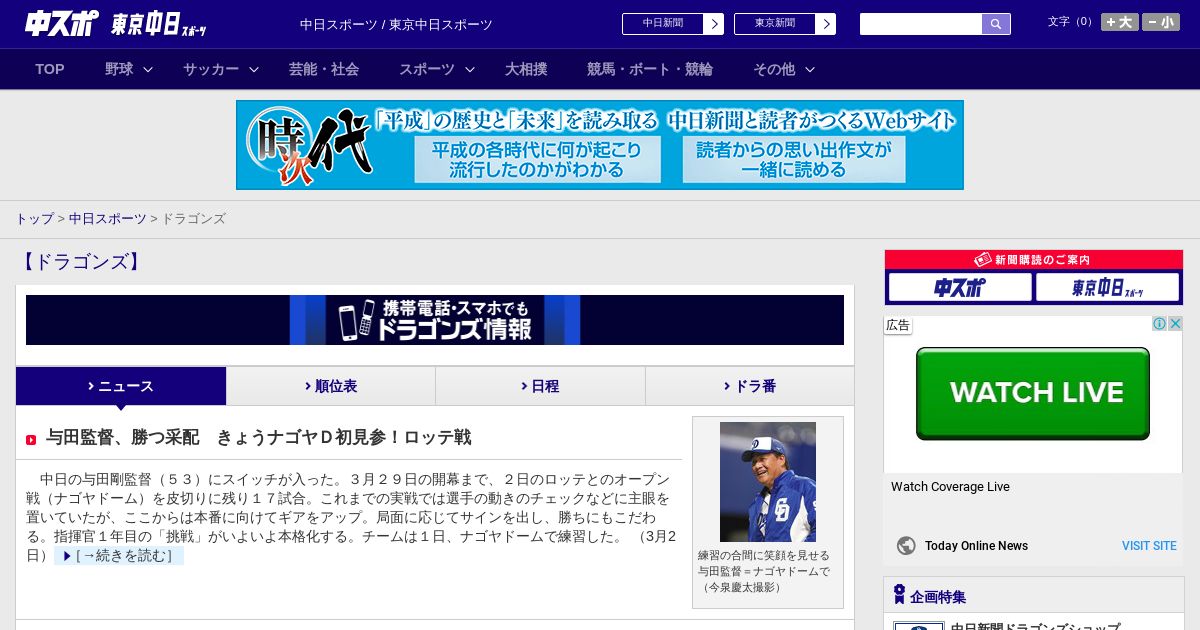Click the magnifier search button
The image size is (1200, 630).
tap(996, 24)
